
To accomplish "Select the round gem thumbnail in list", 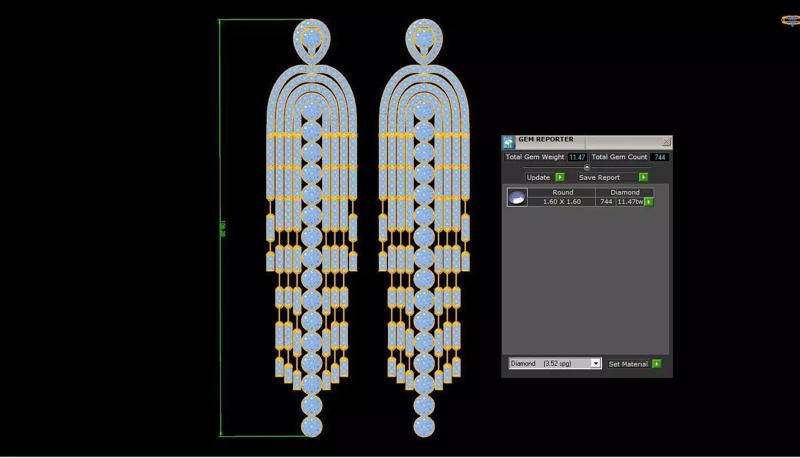I will point(517,197).
